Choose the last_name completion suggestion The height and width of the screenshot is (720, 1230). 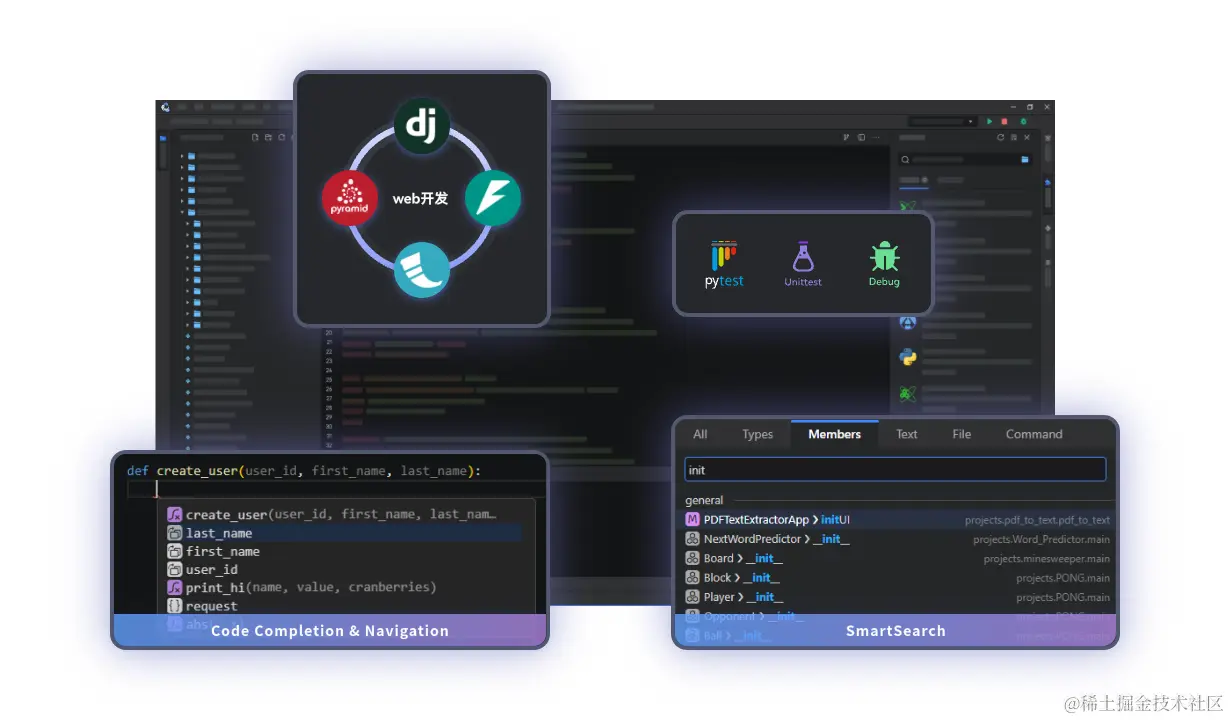tap(344, 533)
